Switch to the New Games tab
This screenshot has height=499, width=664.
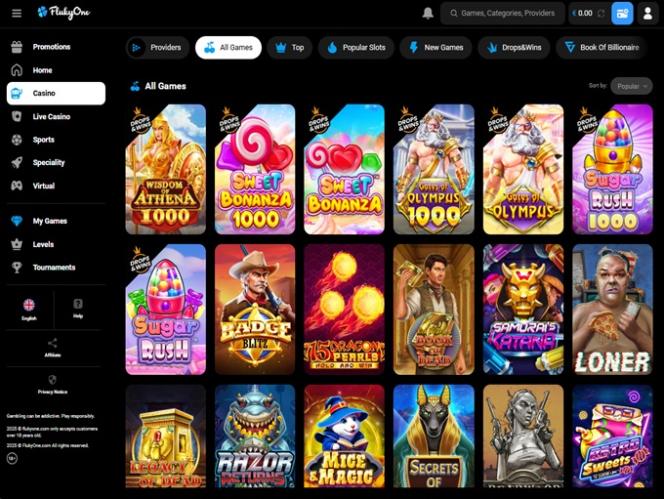tap(436, 47)
